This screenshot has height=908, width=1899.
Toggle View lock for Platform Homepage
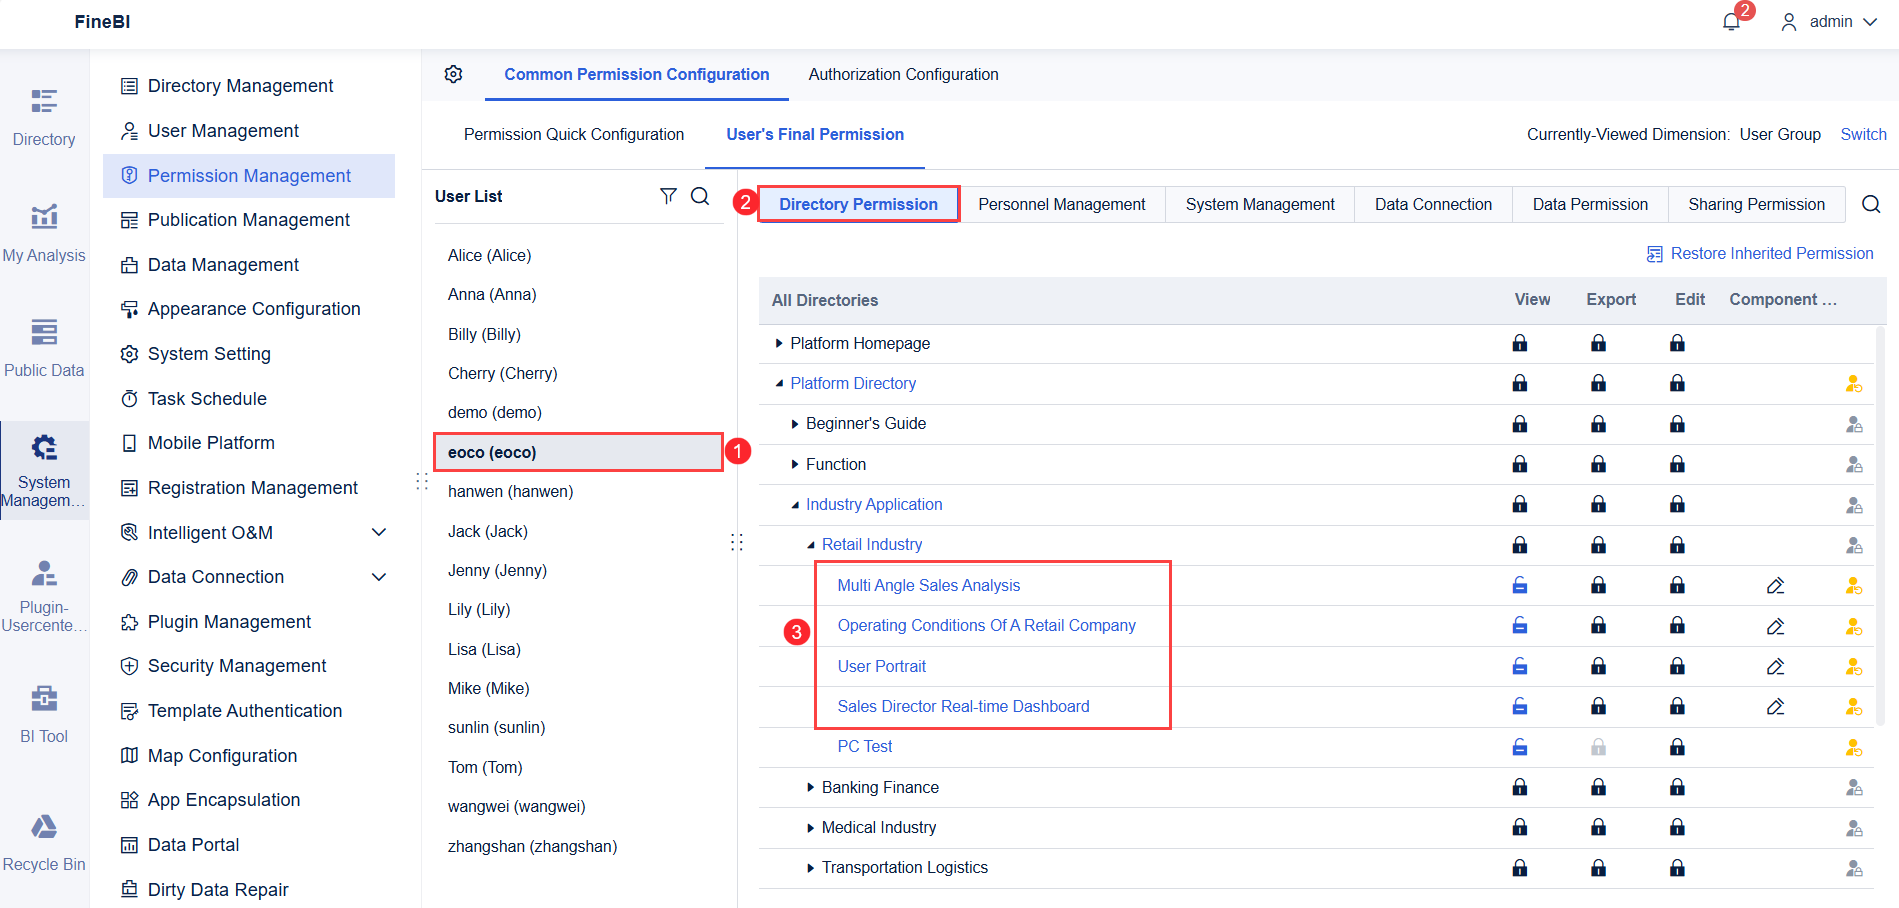[1519, 343]
